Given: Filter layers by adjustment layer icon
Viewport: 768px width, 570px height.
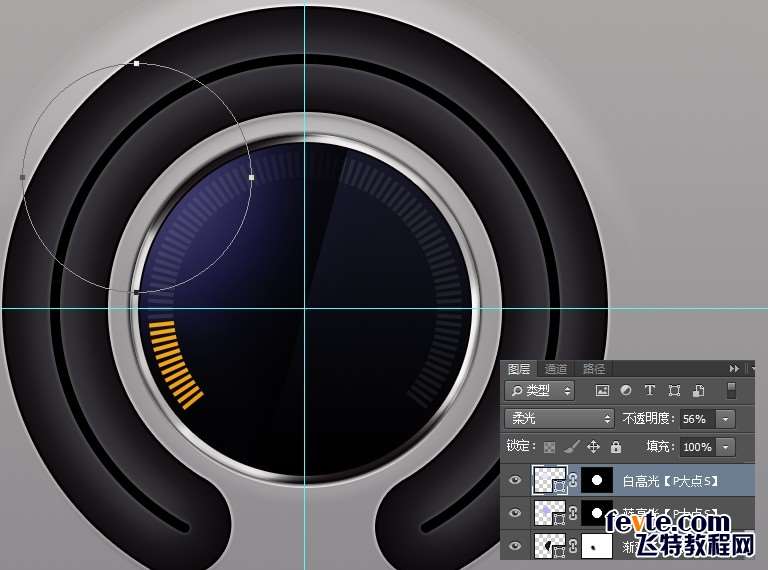Looking at the screenshot, I should tap(625, 390).
